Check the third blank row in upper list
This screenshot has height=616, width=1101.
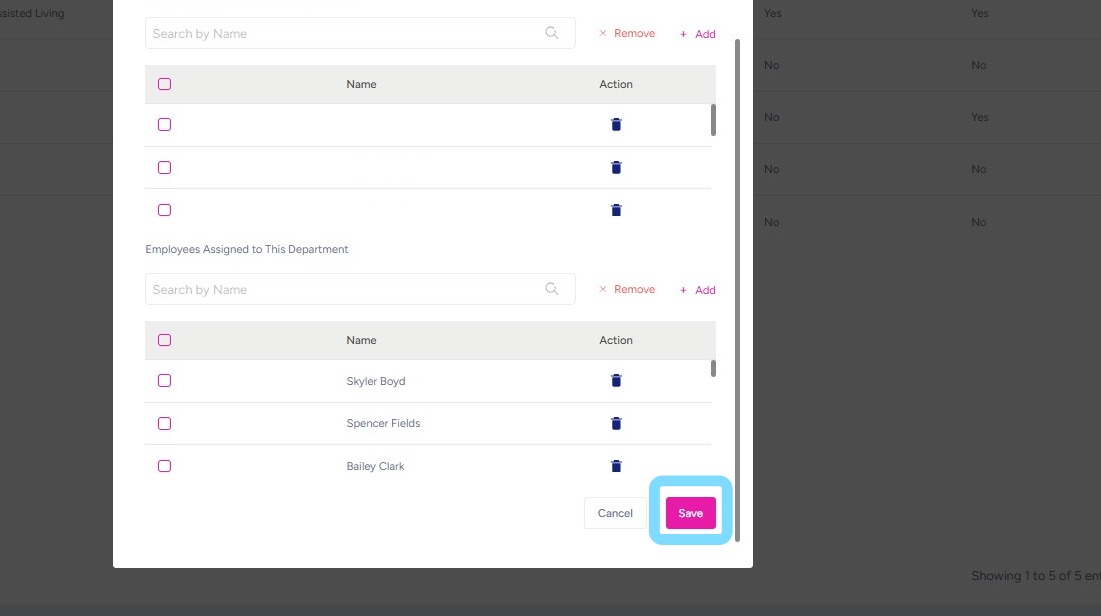(x=164, y=210)
